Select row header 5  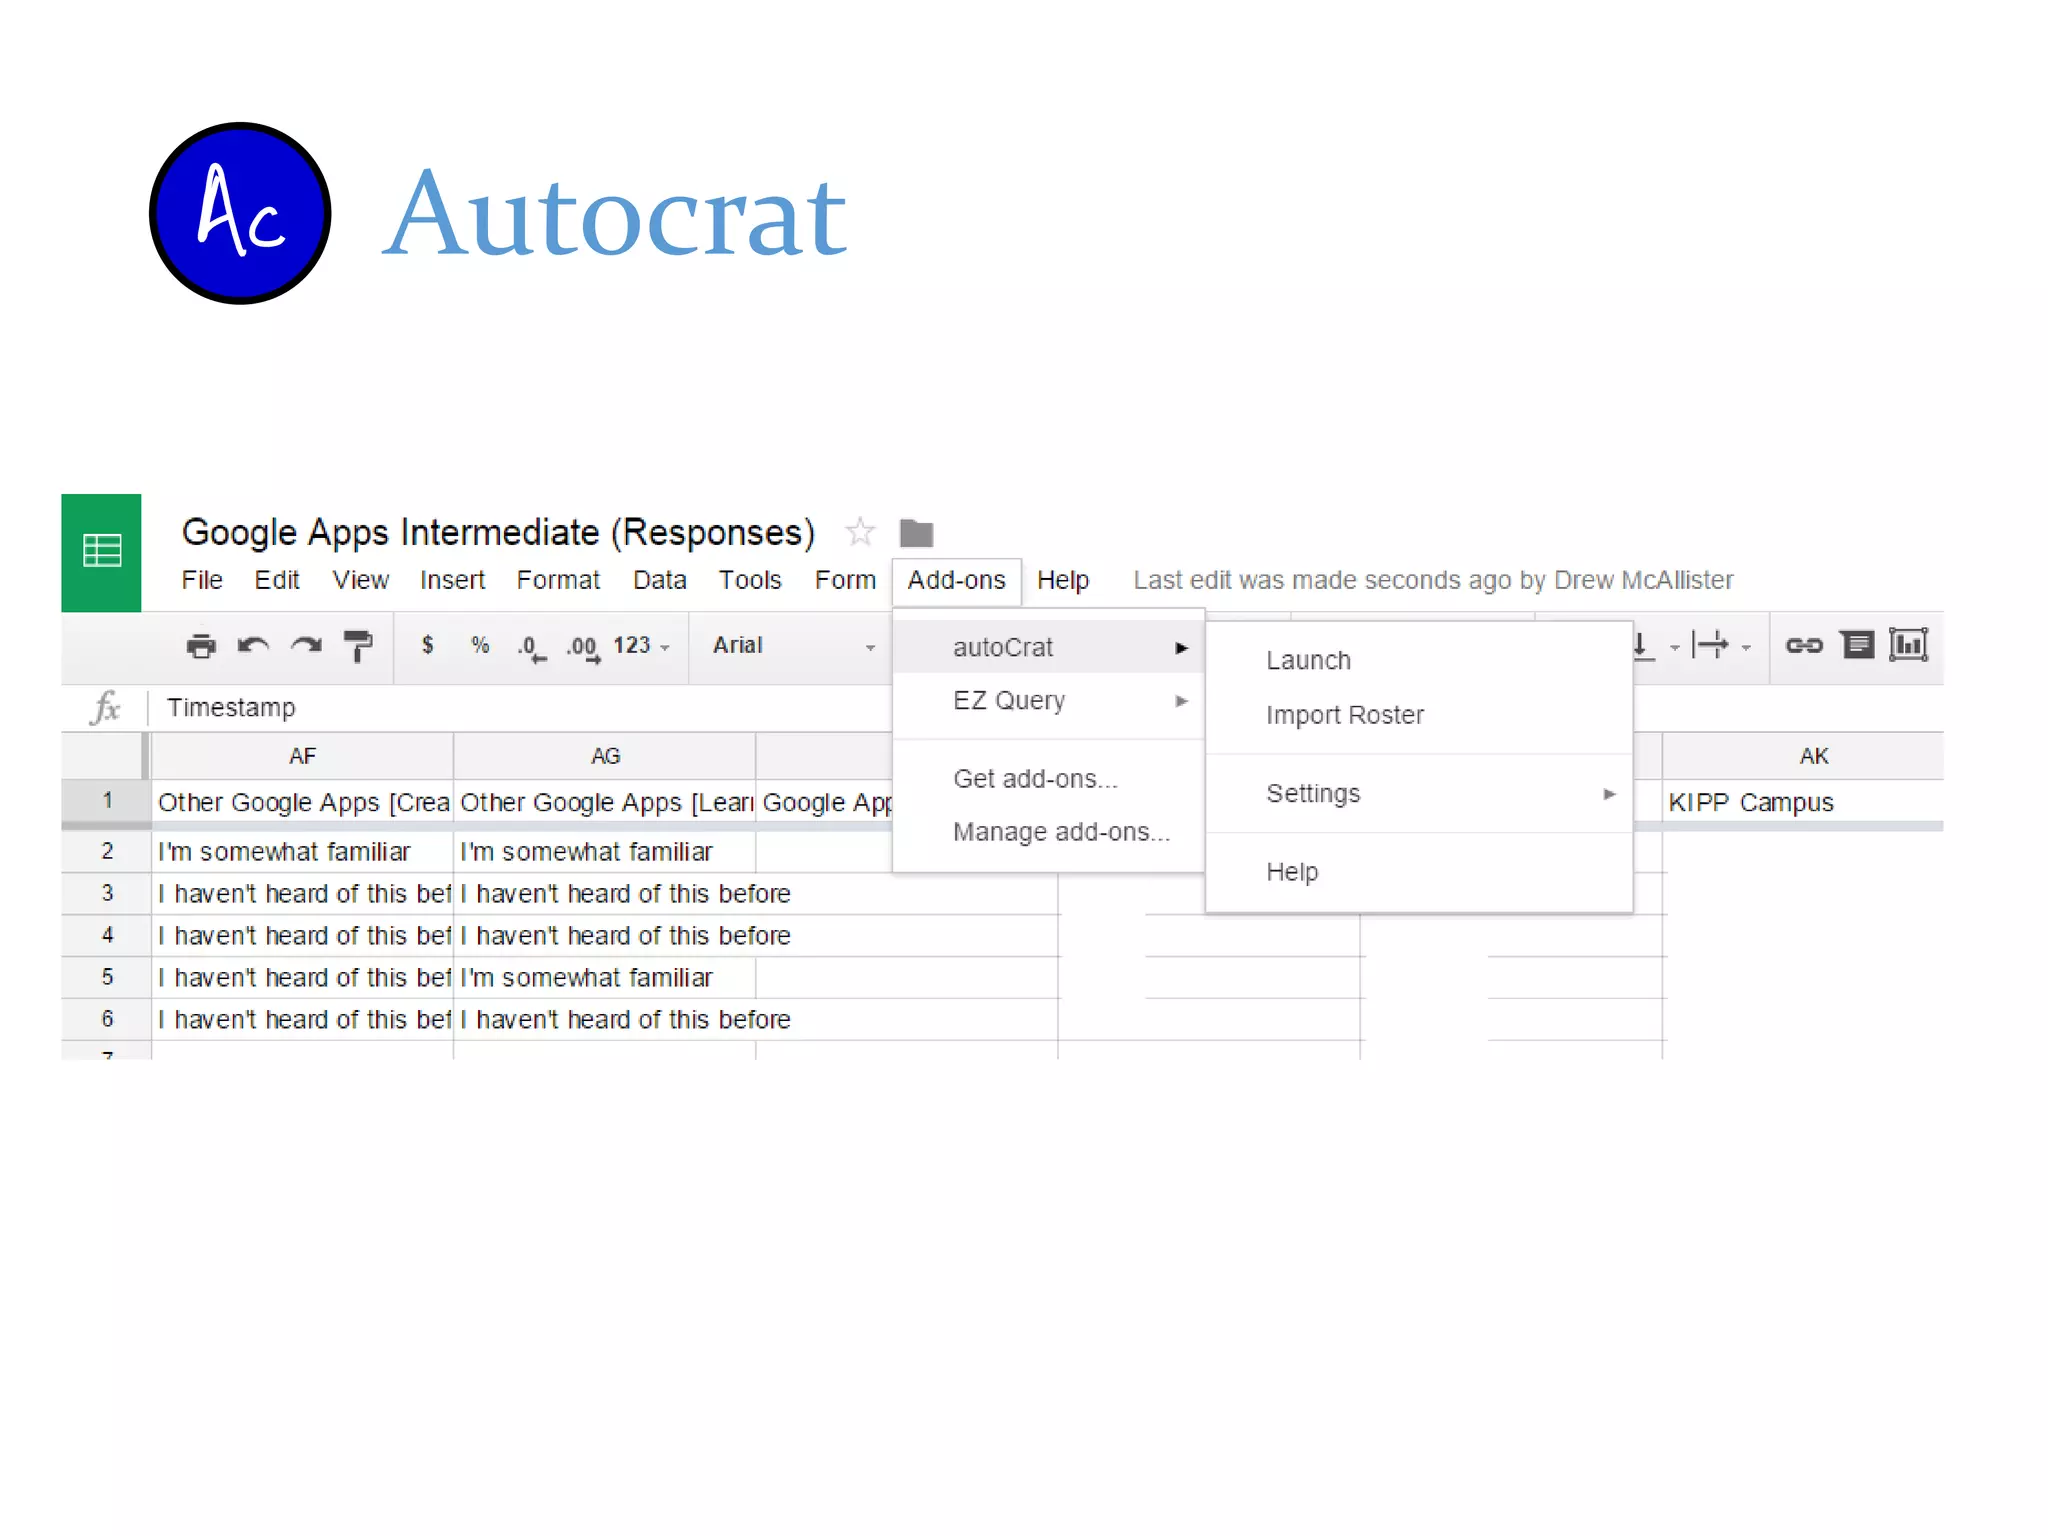(x=106, y=977)
